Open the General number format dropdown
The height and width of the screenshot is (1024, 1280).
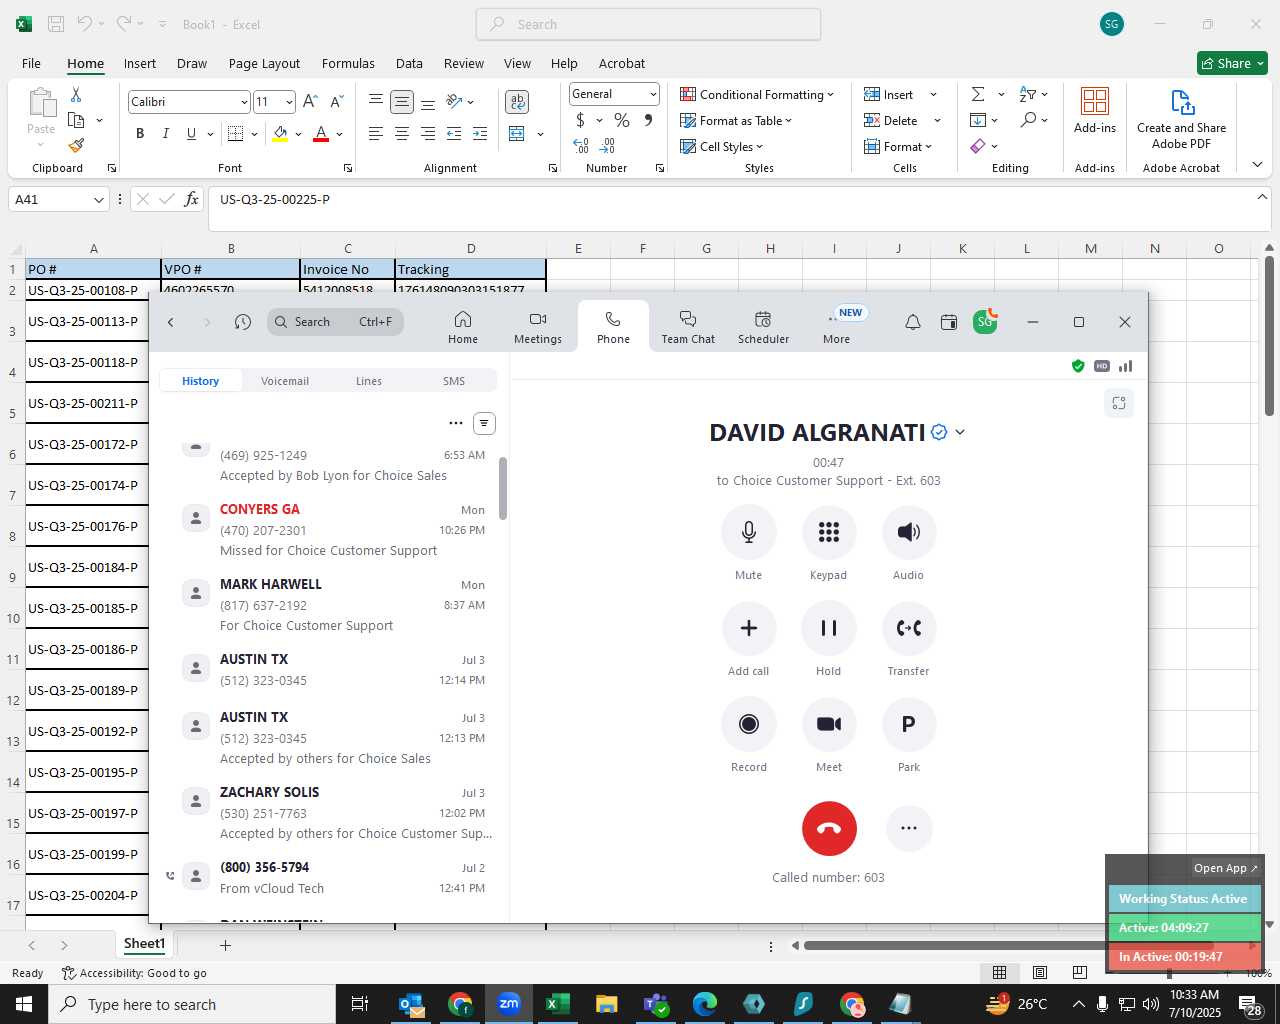click(653, 94)
